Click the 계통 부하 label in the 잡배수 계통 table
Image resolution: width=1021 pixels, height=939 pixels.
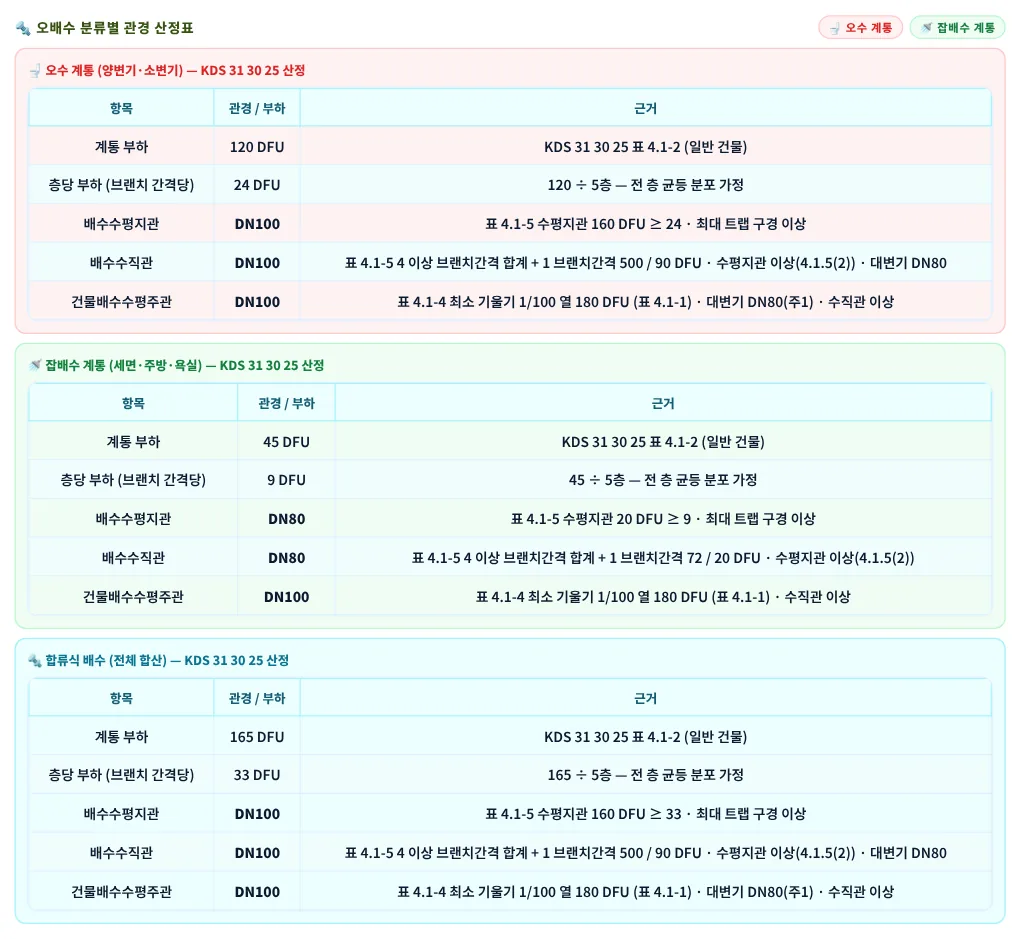coord(133,441)
